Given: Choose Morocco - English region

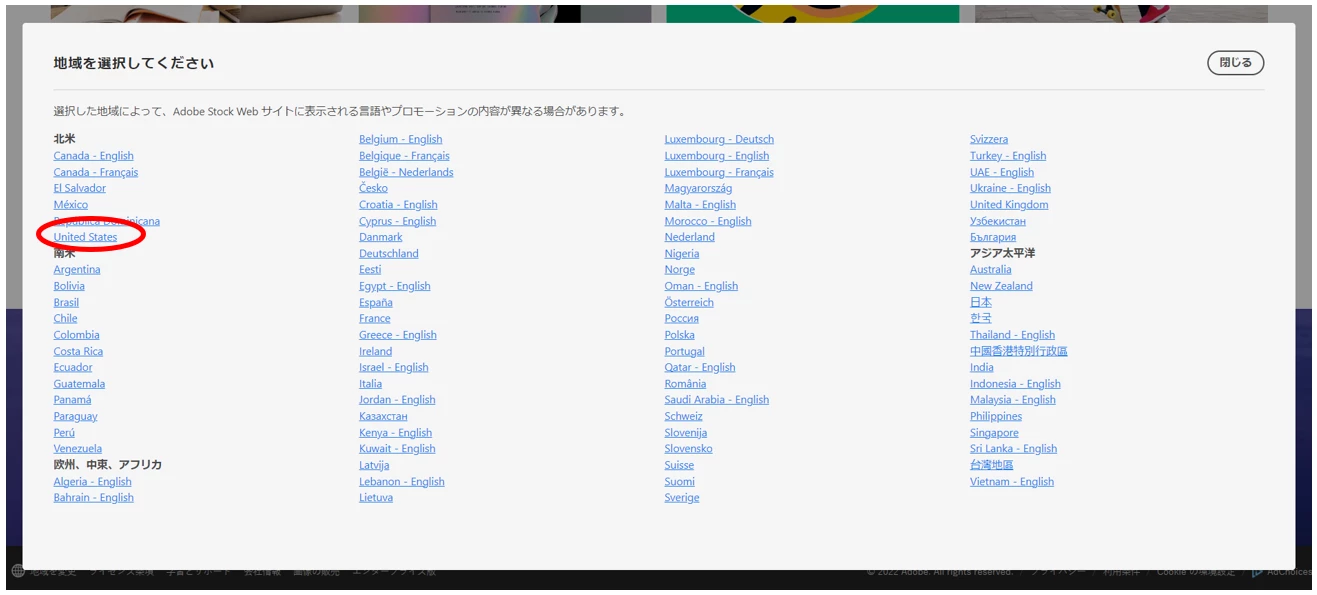Looking at the screenshot, I should [x=708, y=221].
